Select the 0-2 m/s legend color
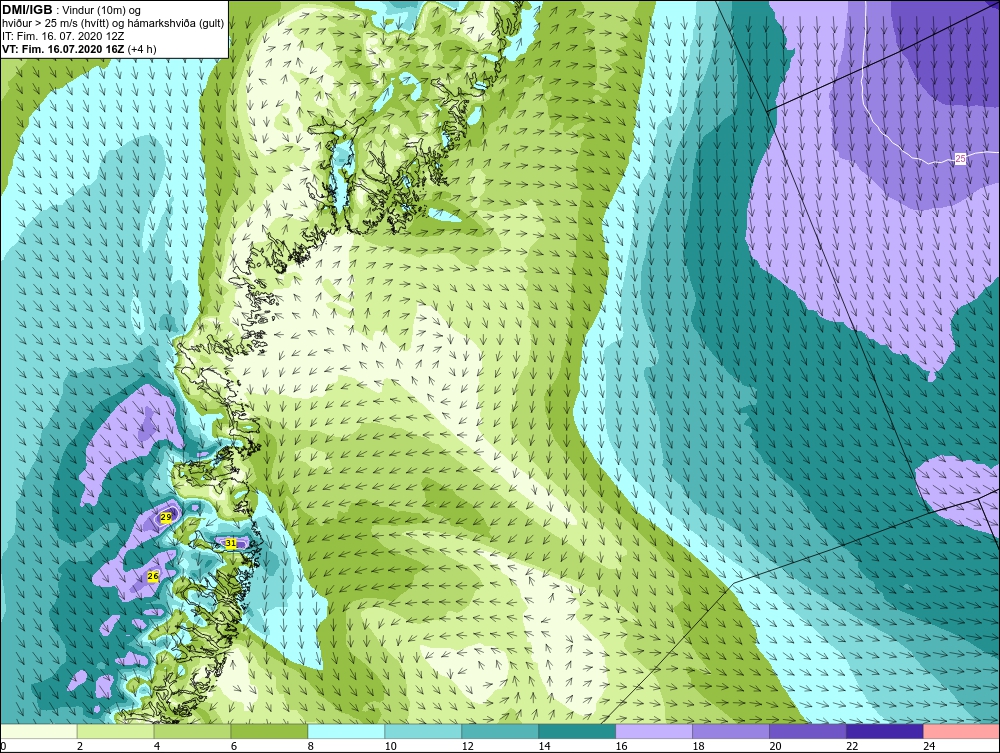The height and width of the screenshot is (753, 1000). click(38, 731)
